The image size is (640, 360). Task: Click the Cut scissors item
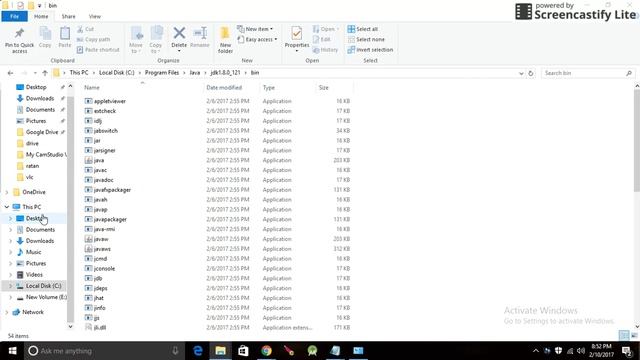click(x=86, y=29)
